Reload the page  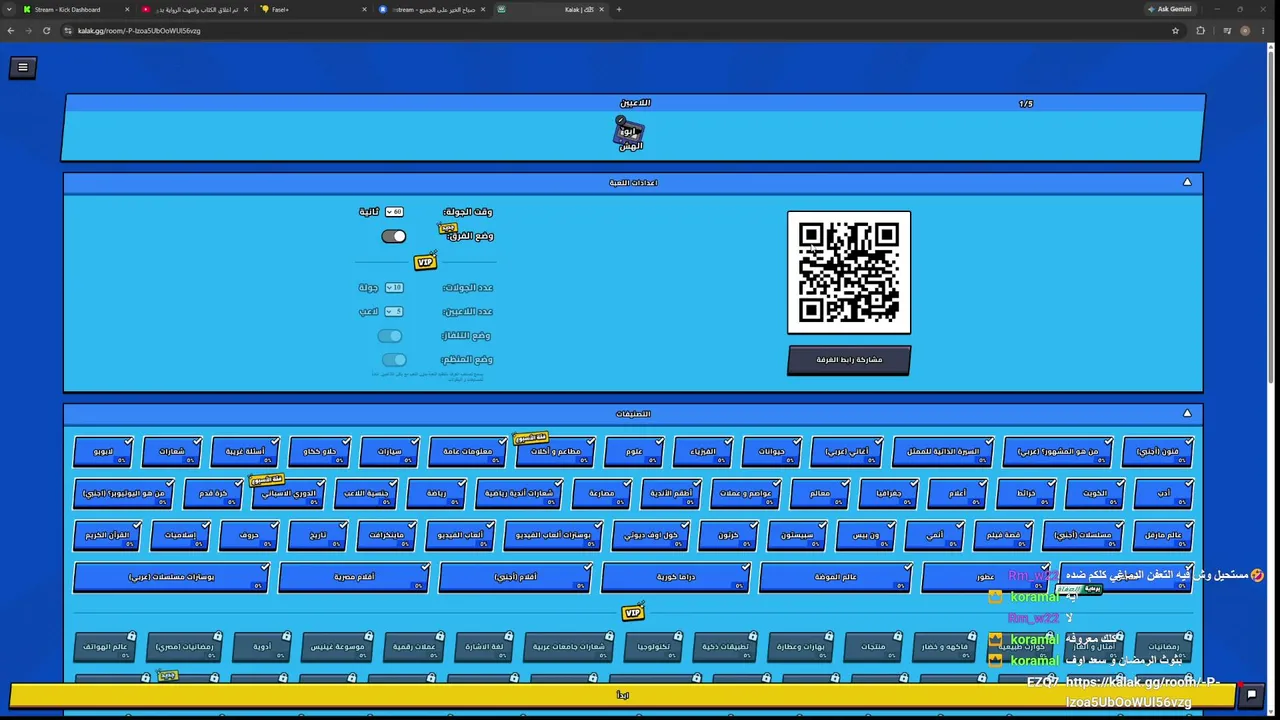coord(46,31)
